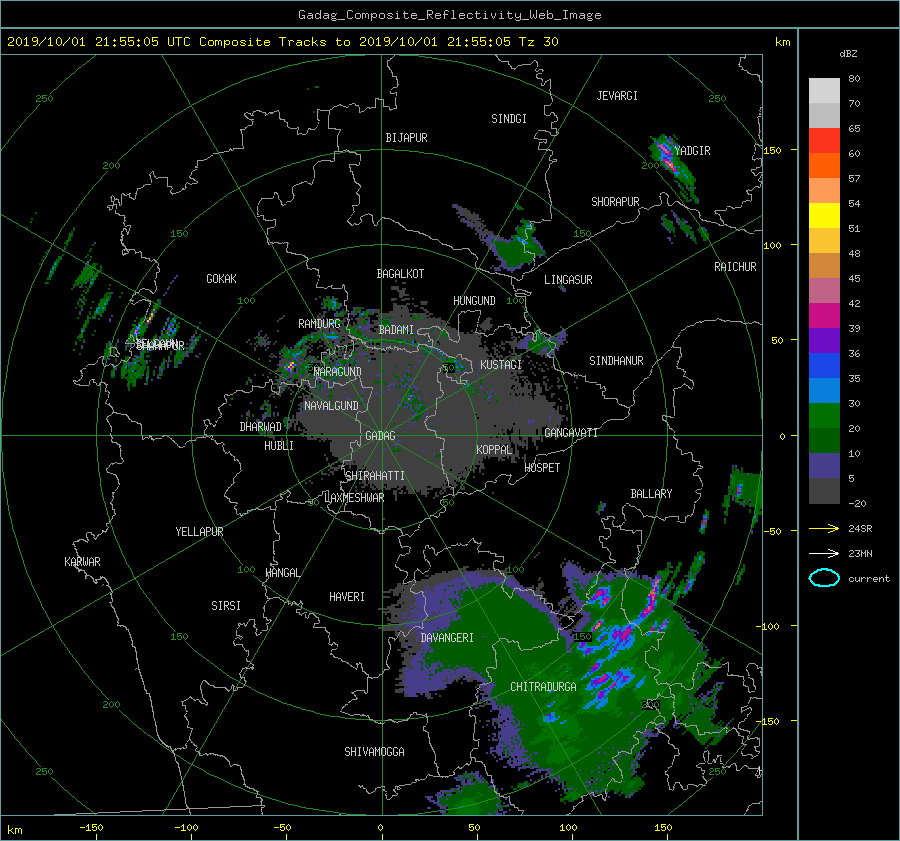Click the KUSTAGI city label
Screen dimensions: 900x841
tap(501, 365)
